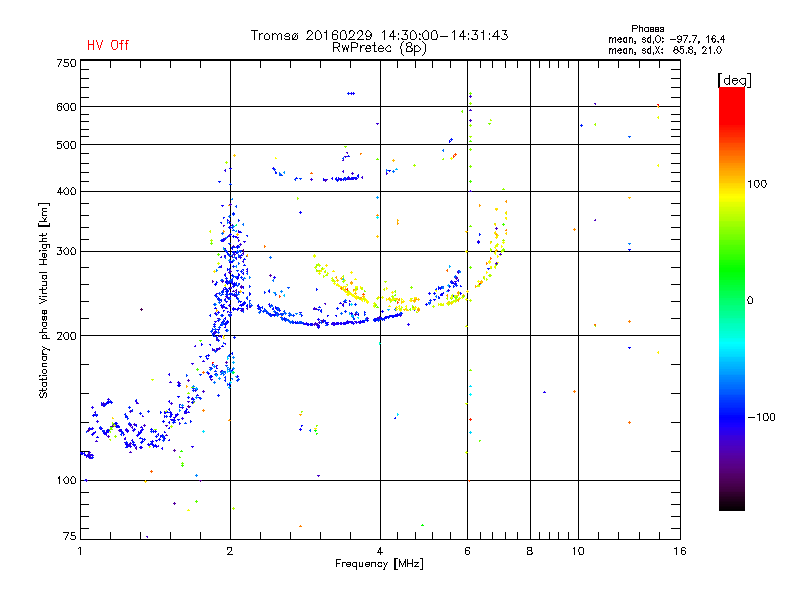Select the plot title 'Tromsø 20160229 14:30:00-14:31:43'
The width and height of the screenshot is (800, 600).
tap(379, 35)
